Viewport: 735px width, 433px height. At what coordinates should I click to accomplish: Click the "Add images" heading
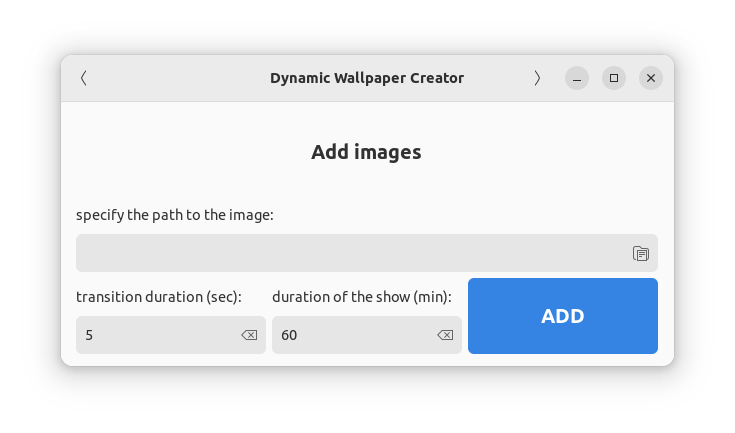[x=367, y=152]
